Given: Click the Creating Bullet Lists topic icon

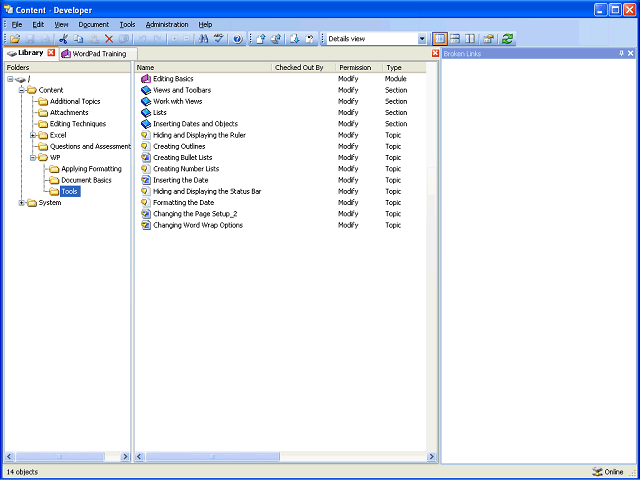Looking at the screenshot, I should coord(146,158).
